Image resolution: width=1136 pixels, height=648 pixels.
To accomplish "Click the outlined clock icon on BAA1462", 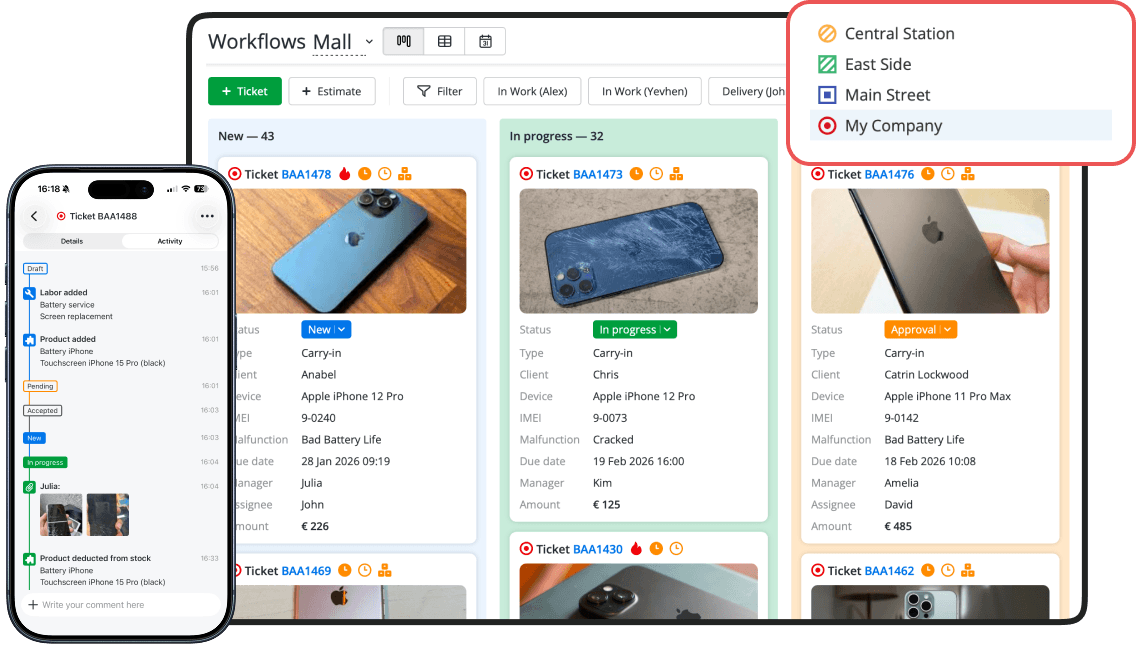I will [948, 570].
